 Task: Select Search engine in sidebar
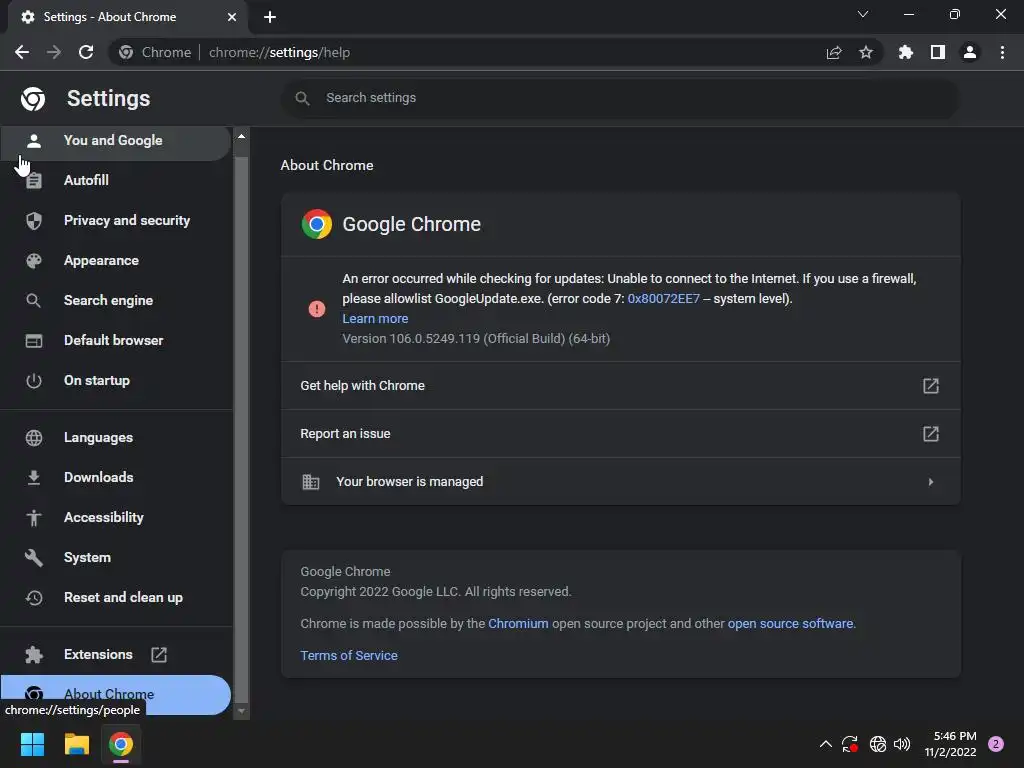click(x=115, y=300)
